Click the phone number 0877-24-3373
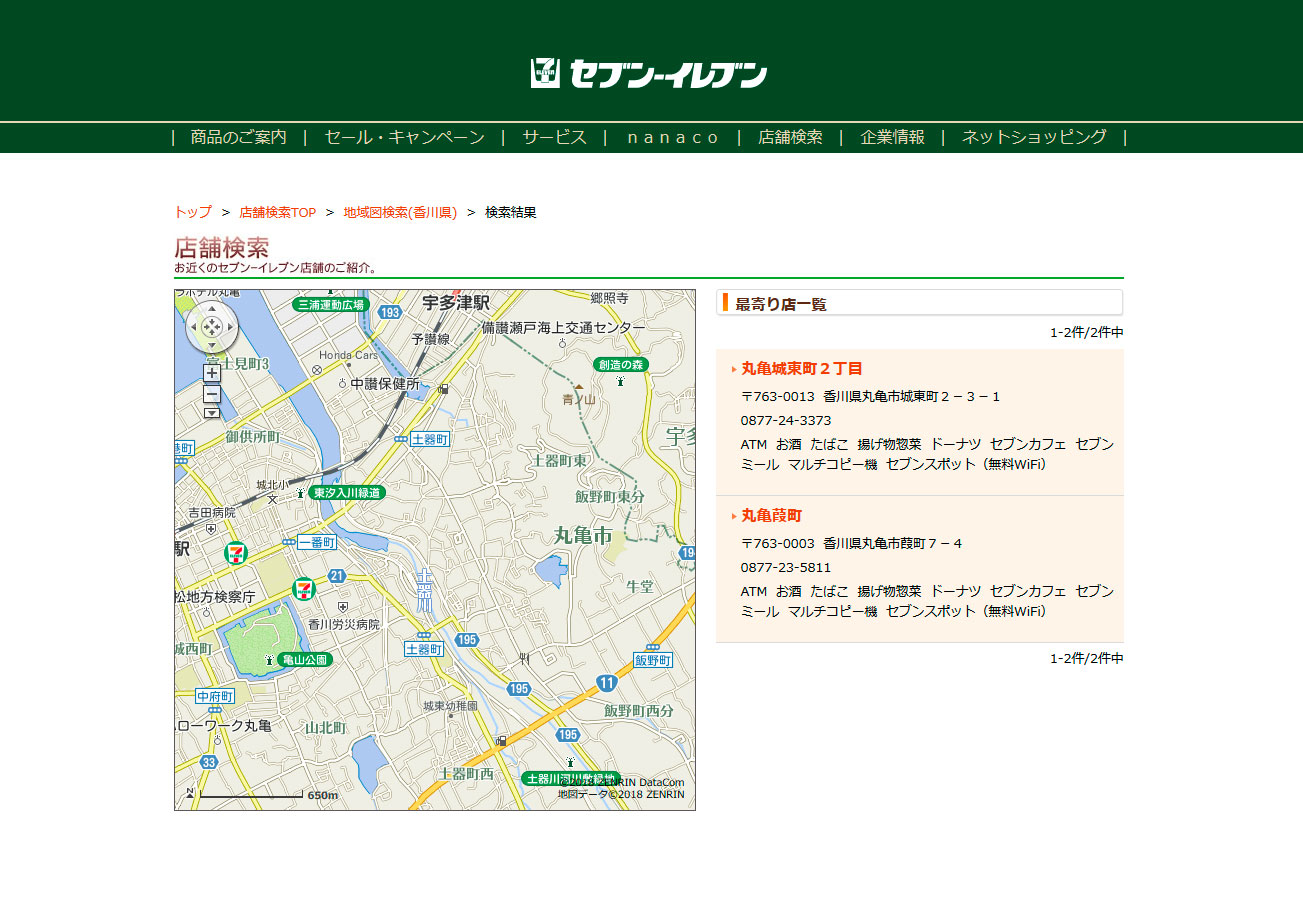 click(x=786, y=420)
